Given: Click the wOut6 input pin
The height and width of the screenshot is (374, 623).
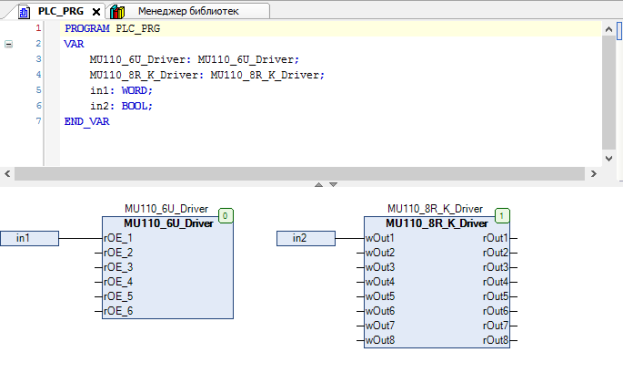Looking at the screenshot, I should click(380, 311).
